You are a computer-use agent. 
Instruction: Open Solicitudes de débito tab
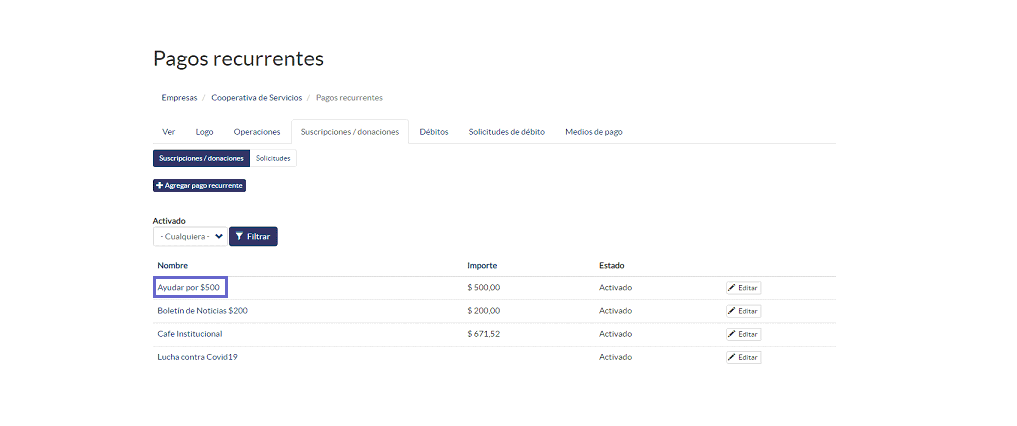(x=507, y=132)
